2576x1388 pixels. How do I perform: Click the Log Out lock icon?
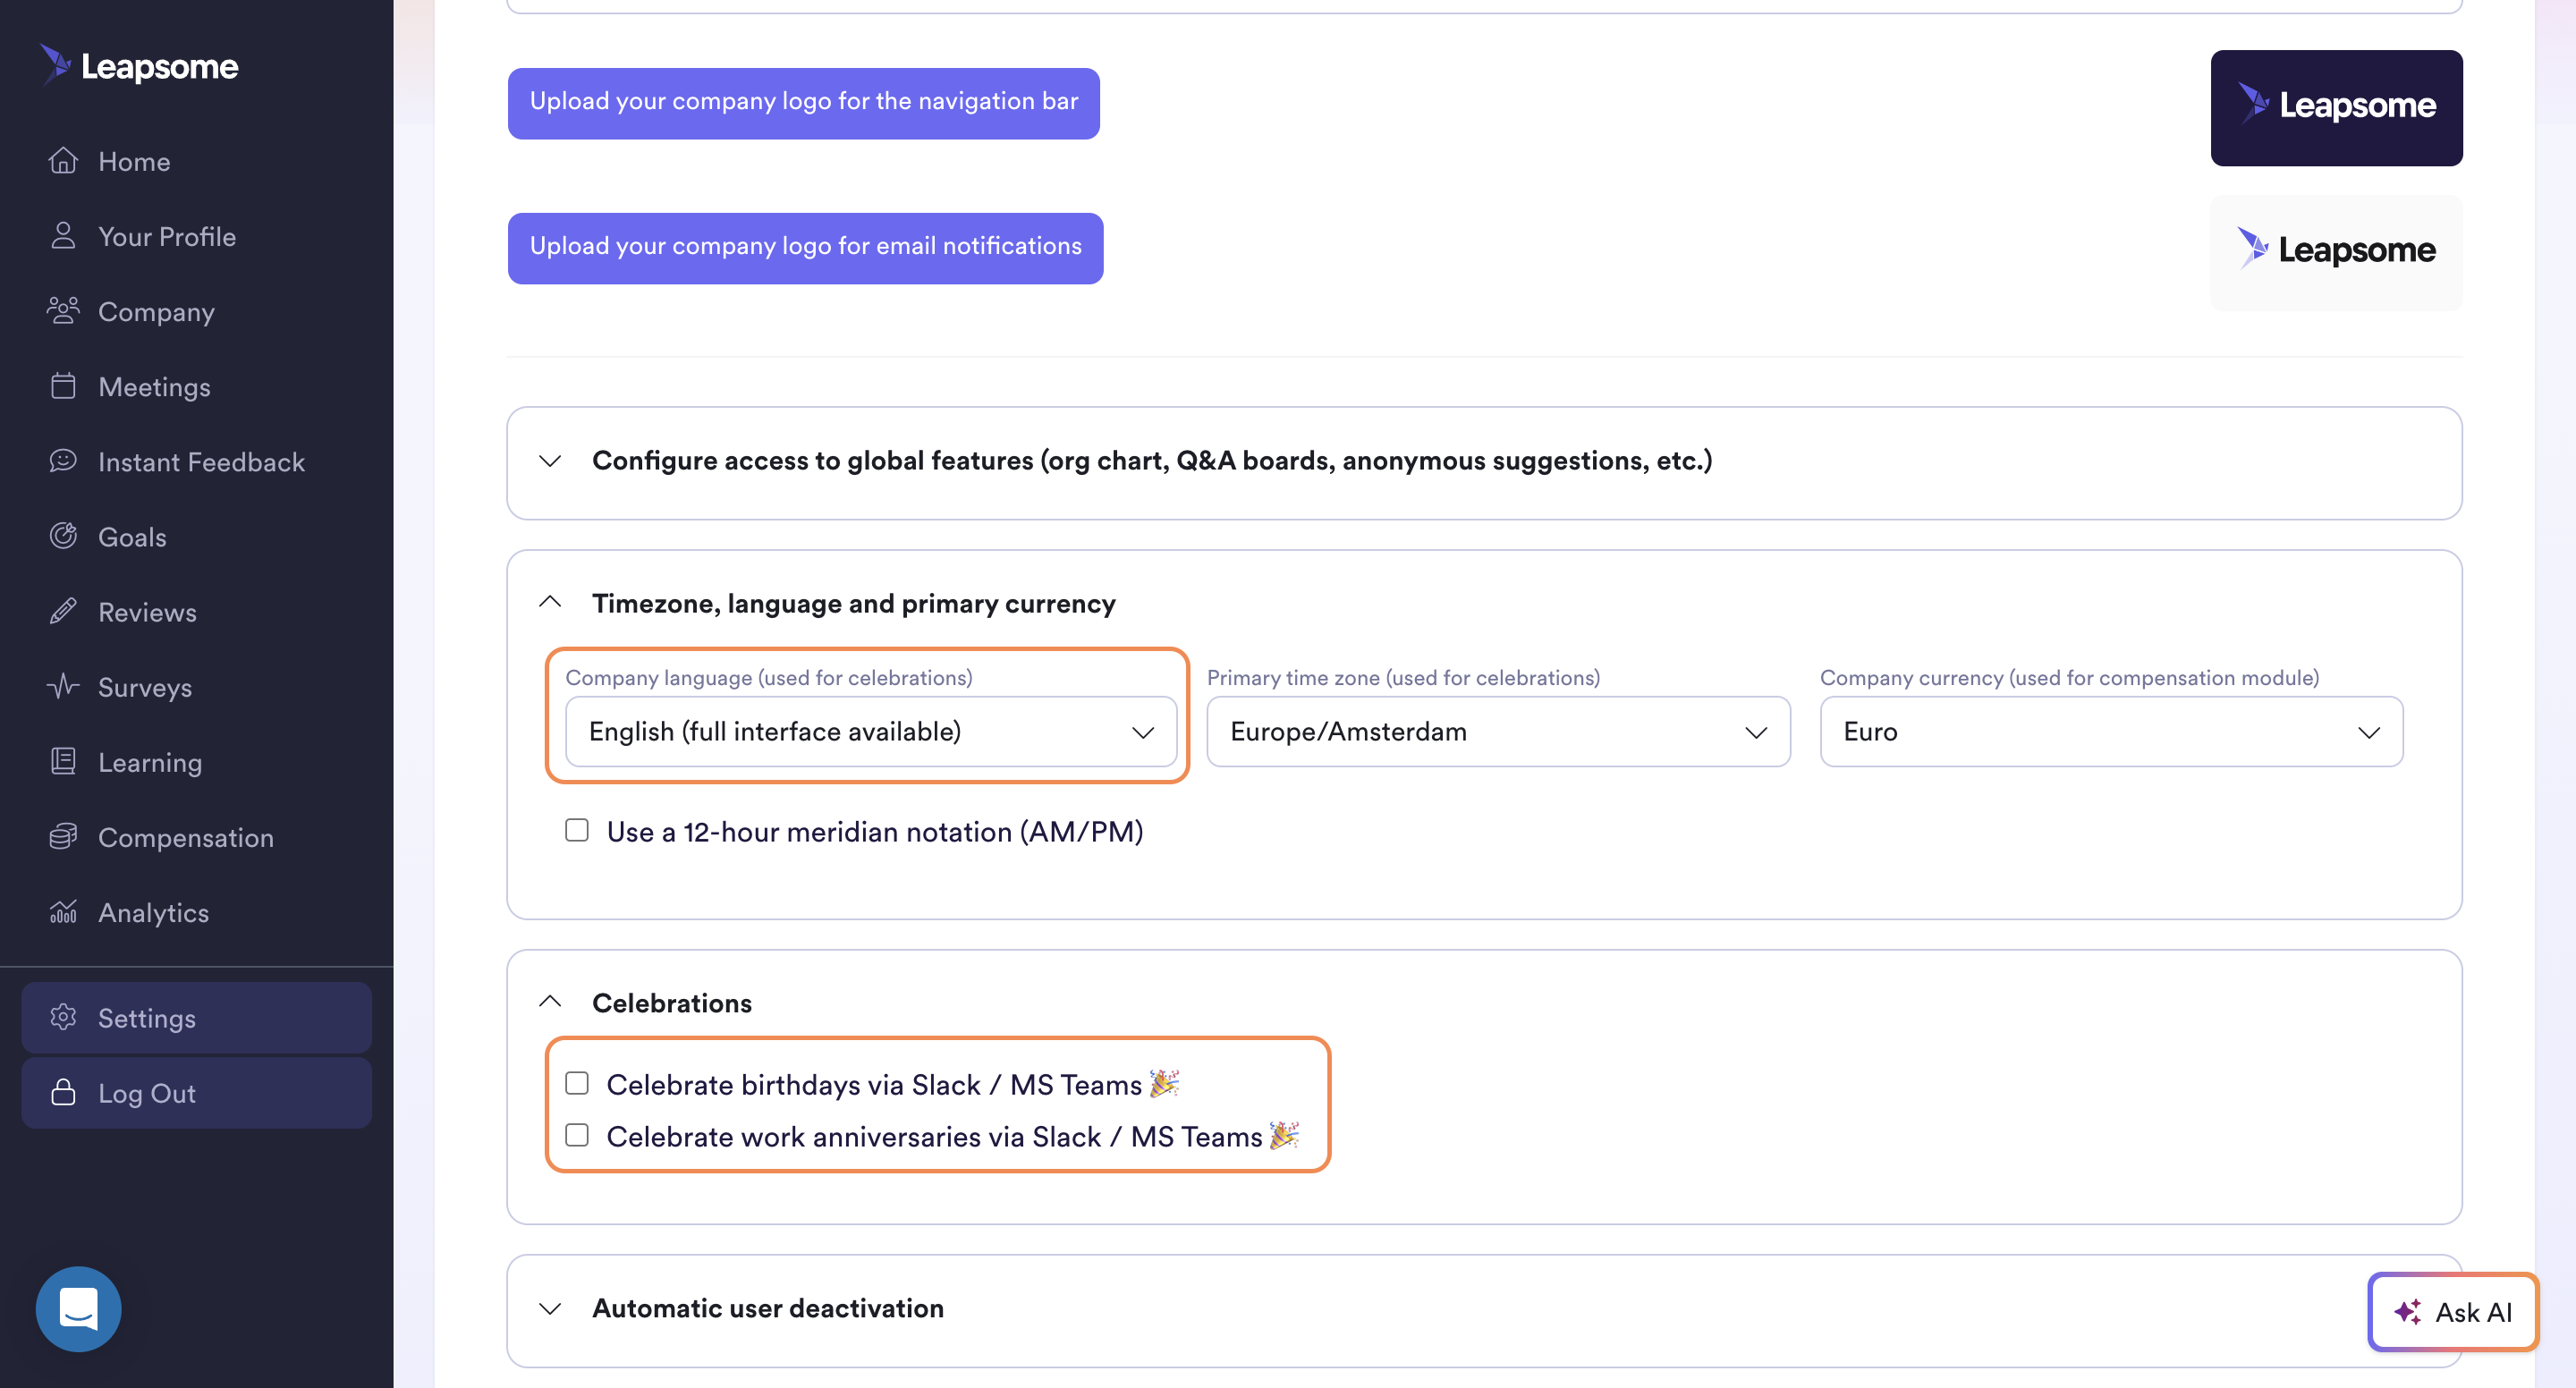point(63,1092)
